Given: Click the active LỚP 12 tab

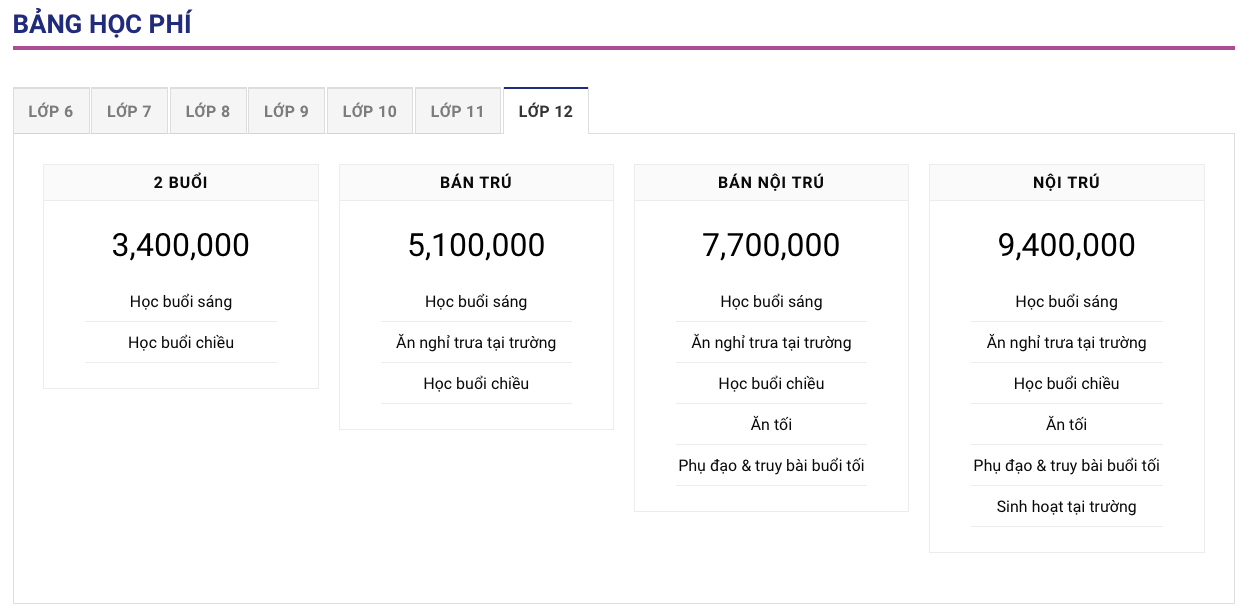Looking at the screenshot, I should (x=545, y=111).
